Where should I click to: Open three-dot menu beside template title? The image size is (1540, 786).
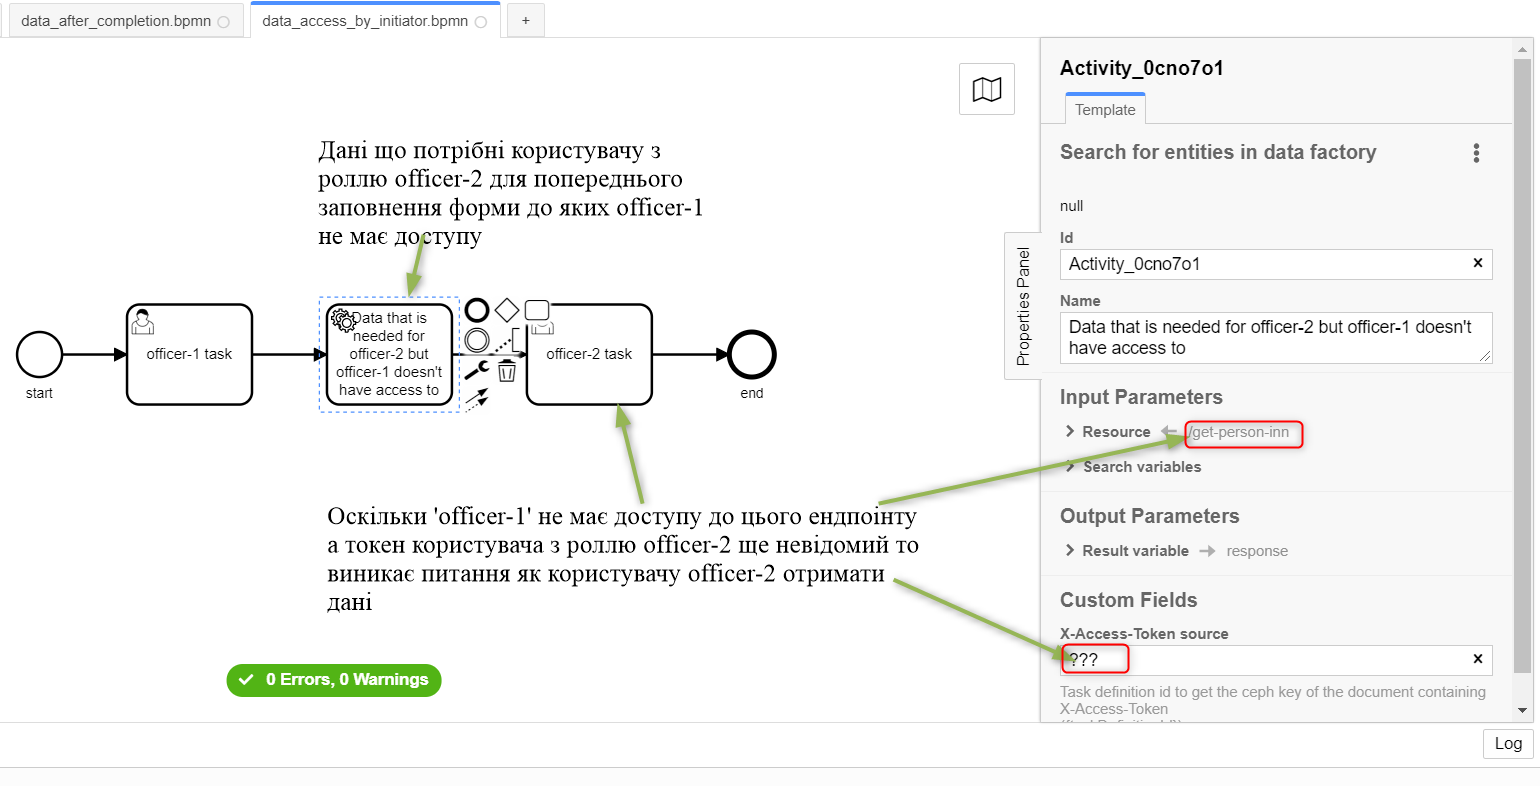point(1476,153)
